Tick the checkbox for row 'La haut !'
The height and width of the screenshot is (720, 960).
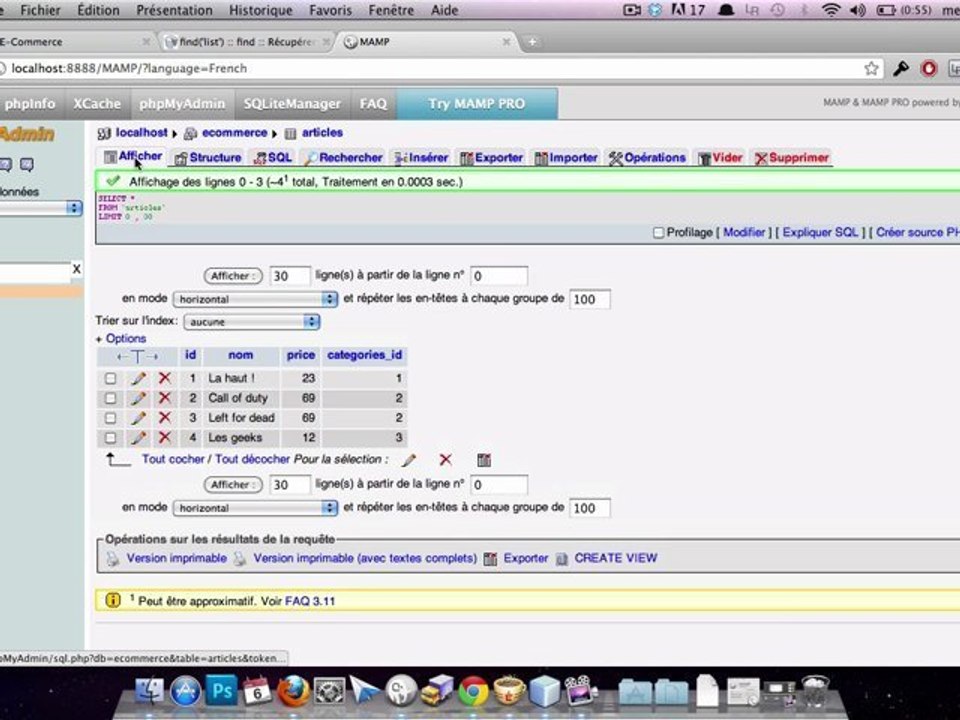(110, 378)
